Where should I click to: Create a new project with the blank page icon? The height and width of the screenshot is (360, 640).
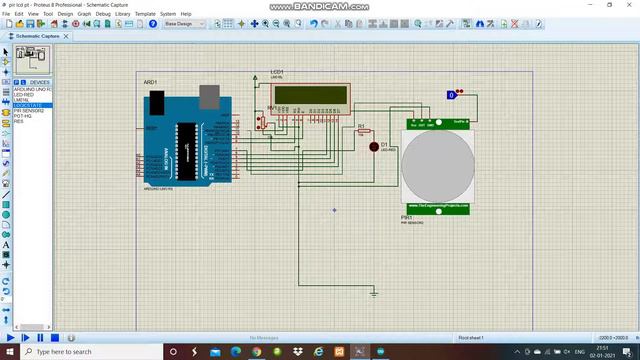9,24
